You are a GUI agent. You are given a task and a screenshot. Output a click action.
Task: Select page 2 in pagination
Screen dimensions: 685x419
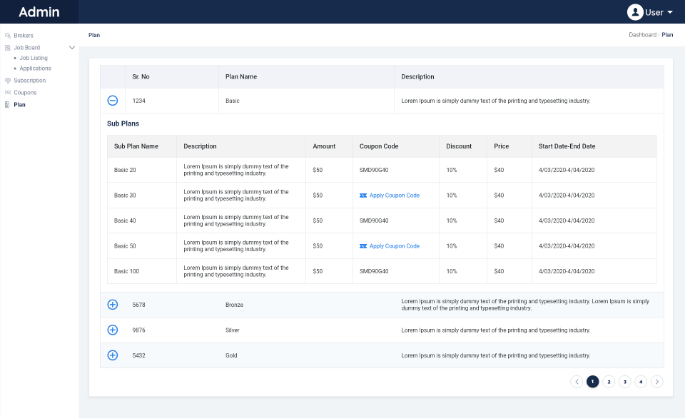tap(609, 381)
